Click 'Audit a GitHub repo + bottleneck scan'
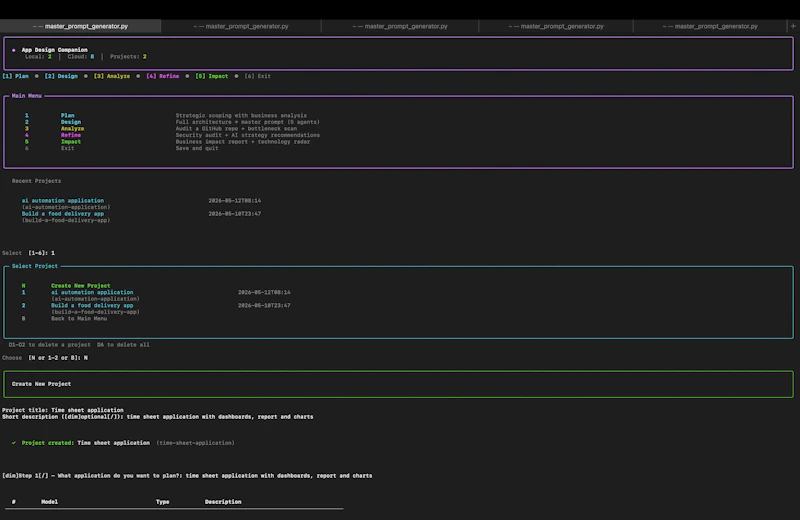The width and height of the screenshot is (800, 520). tap(236, 129)
